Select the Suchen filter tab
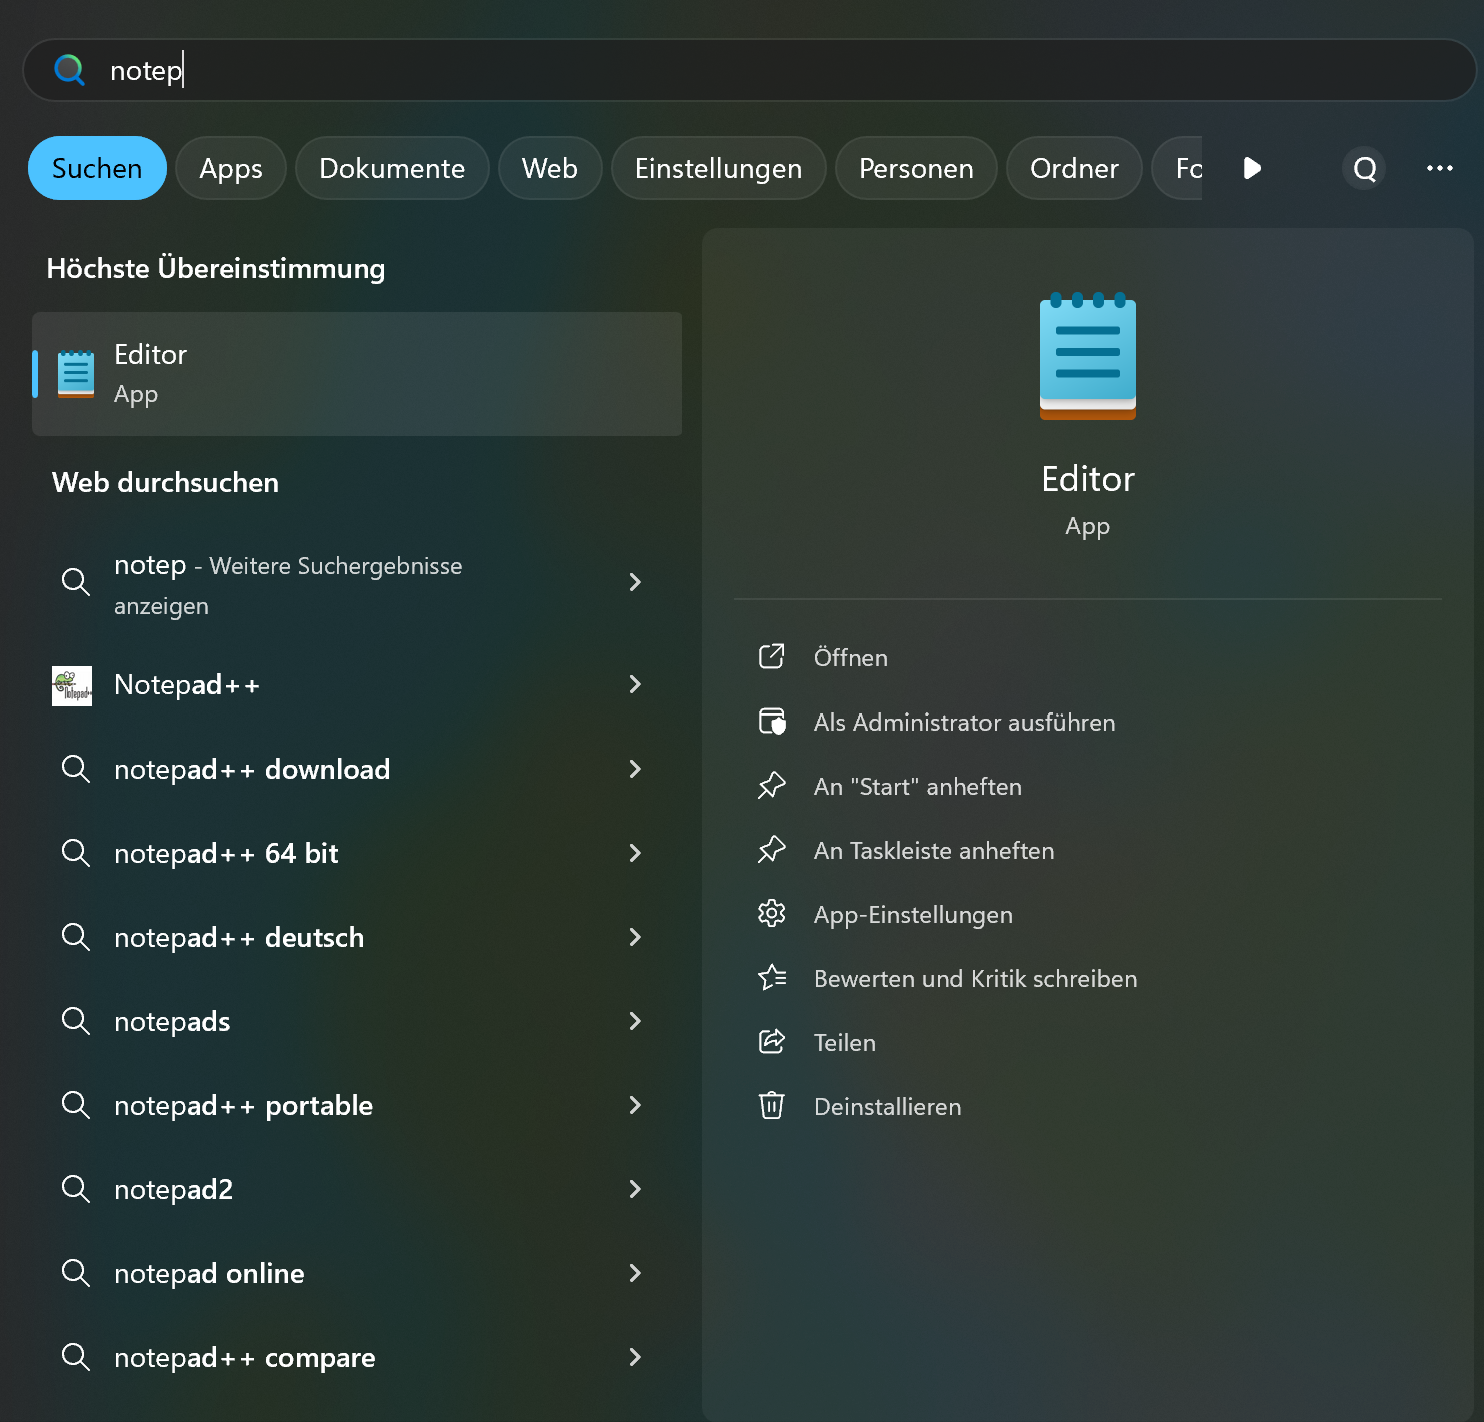The height and width of the screenshot is (1422, 1484). click(97, 168)
